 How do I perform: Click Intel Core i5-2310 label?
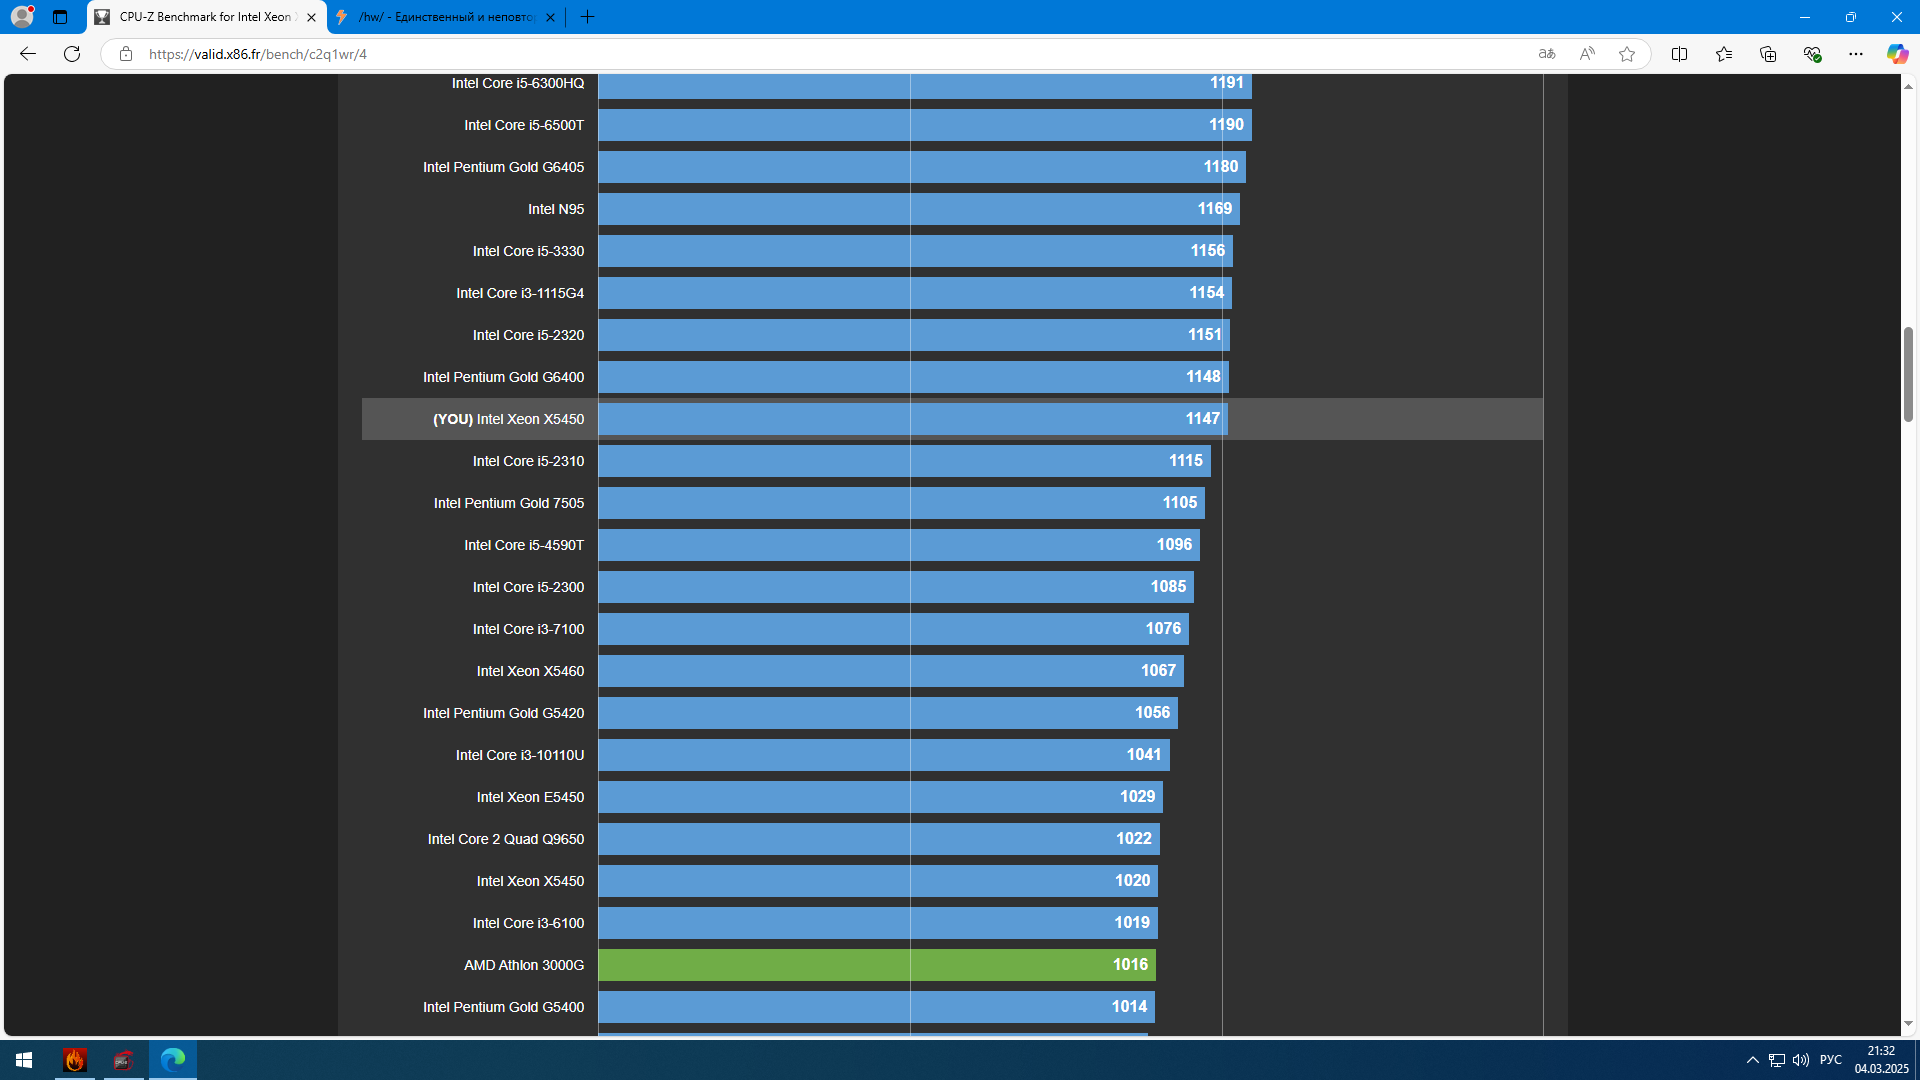tap(528, 461)
